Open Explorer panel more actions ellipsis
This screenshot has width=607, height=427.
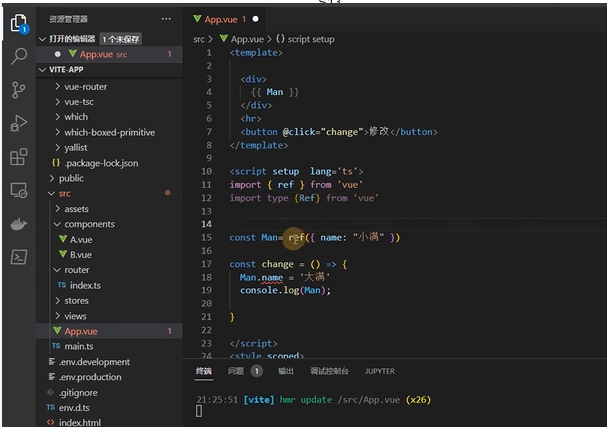click(x=166, y=19)
